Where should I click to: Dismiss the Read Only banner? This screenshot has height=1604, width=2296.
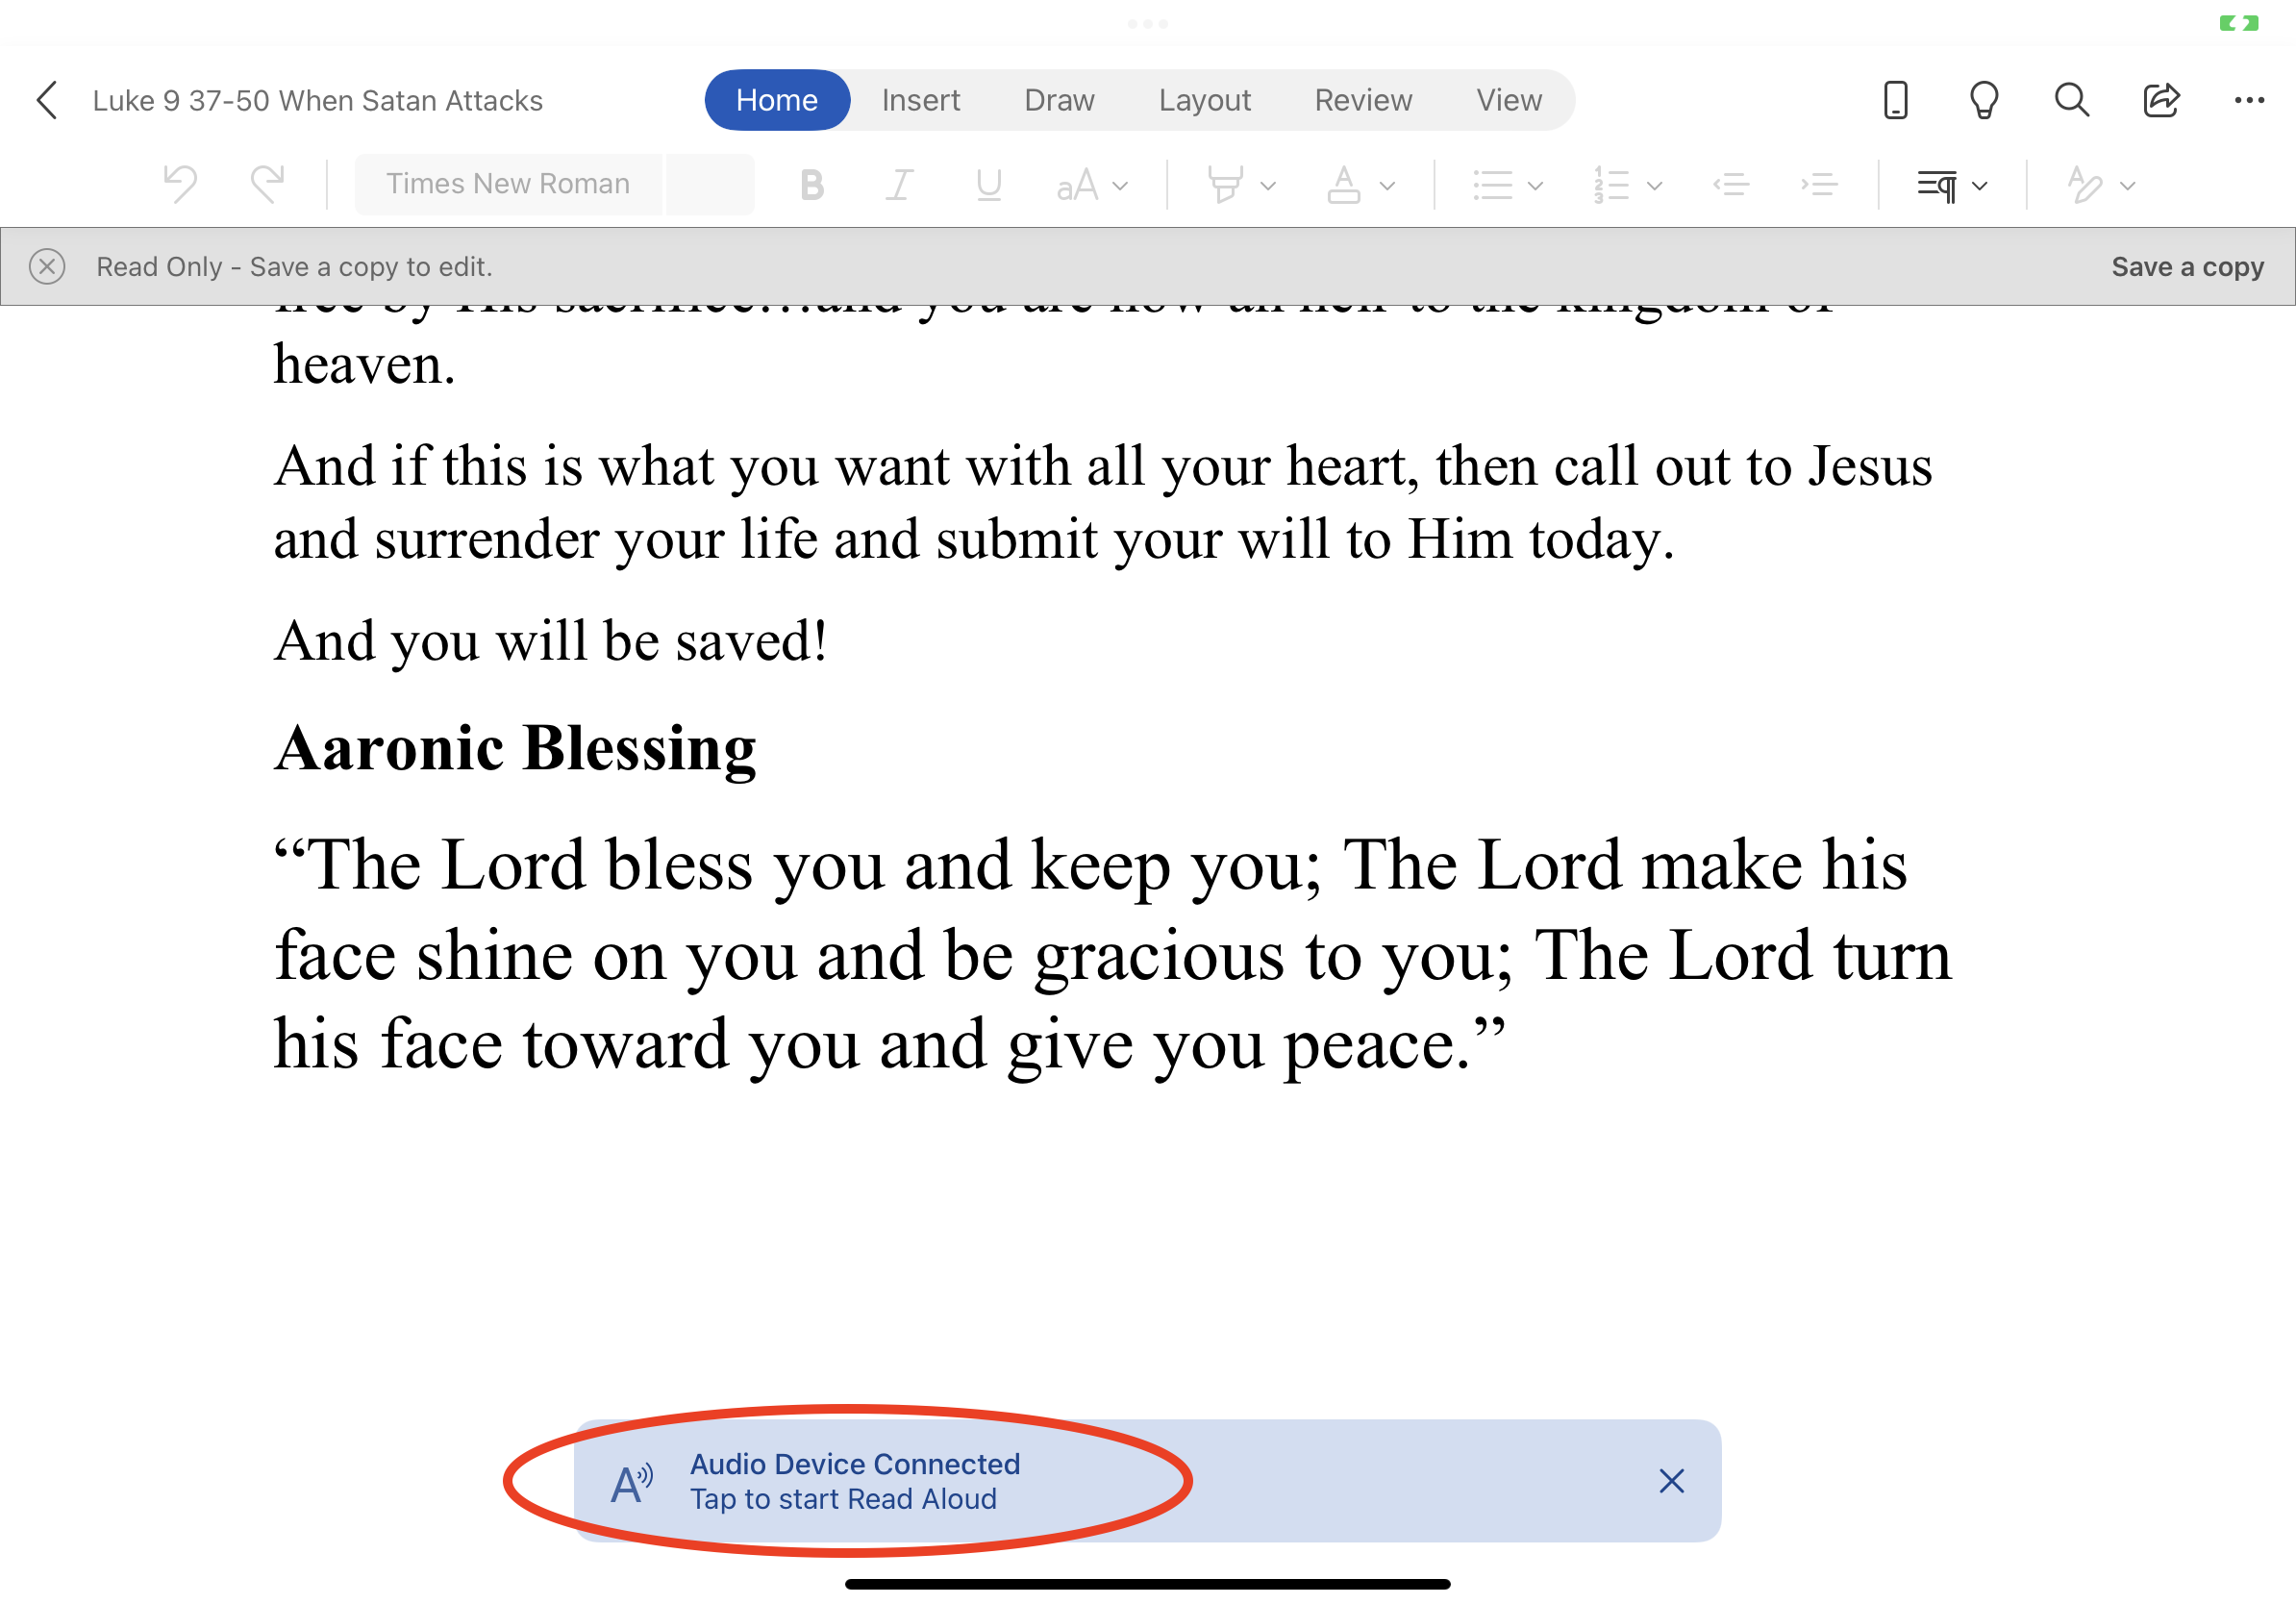click(x=47, y=266)
